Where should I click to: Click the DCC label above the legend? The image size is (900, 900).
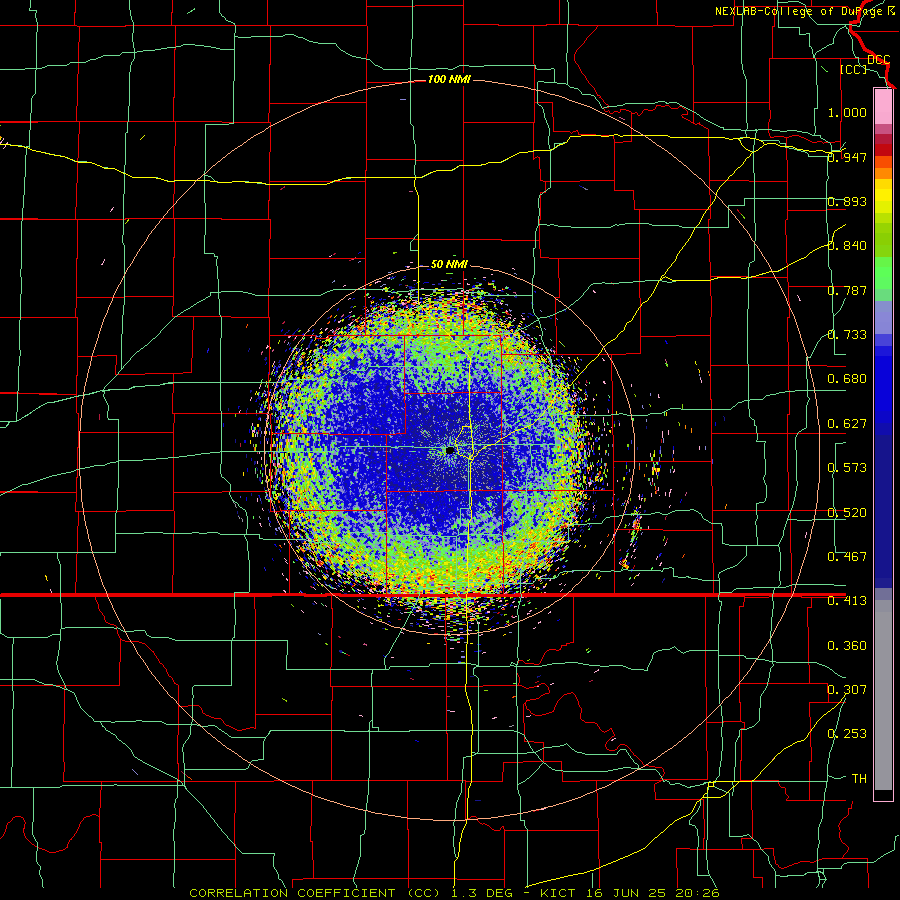(x=879, y=59)
